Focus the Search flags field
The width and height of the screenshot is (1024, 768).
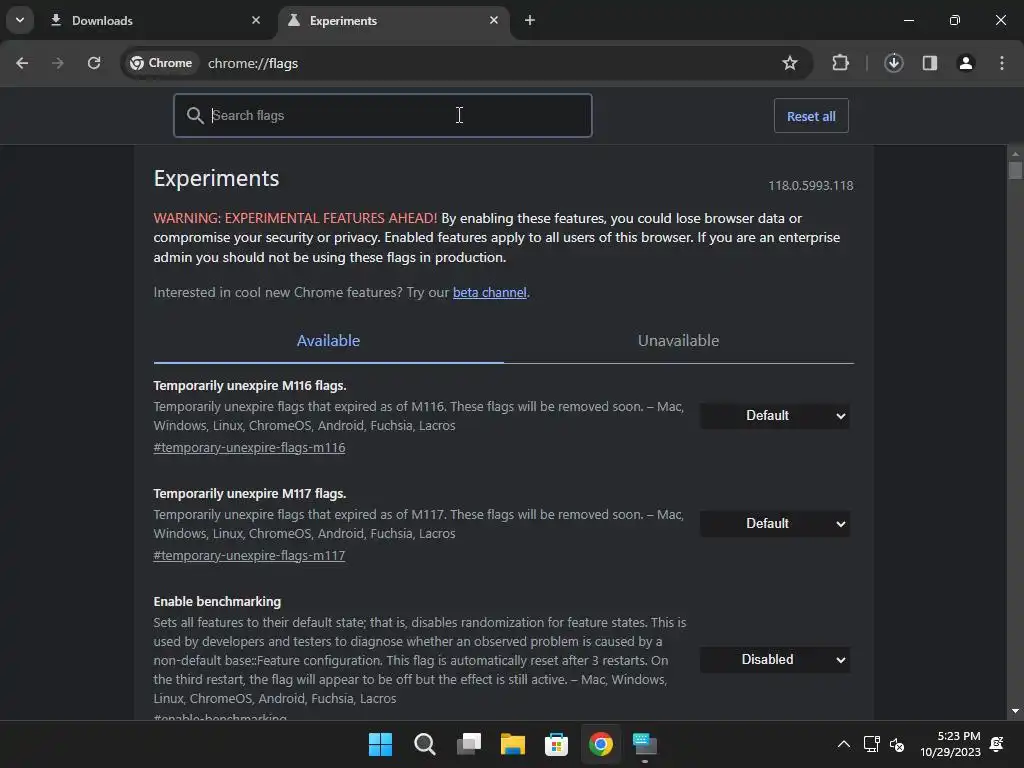[383, 116]
